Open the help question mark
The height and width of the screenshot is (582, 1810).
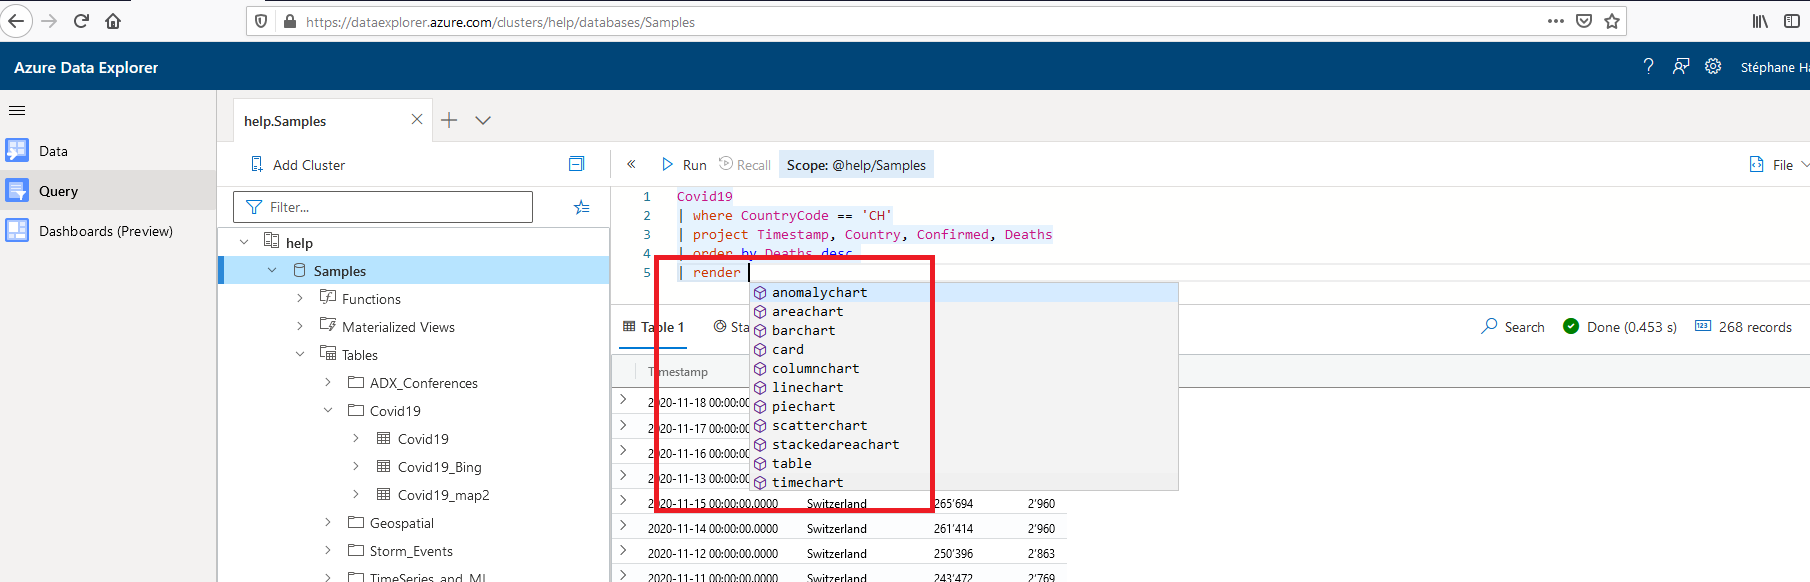pos(1648,66)
